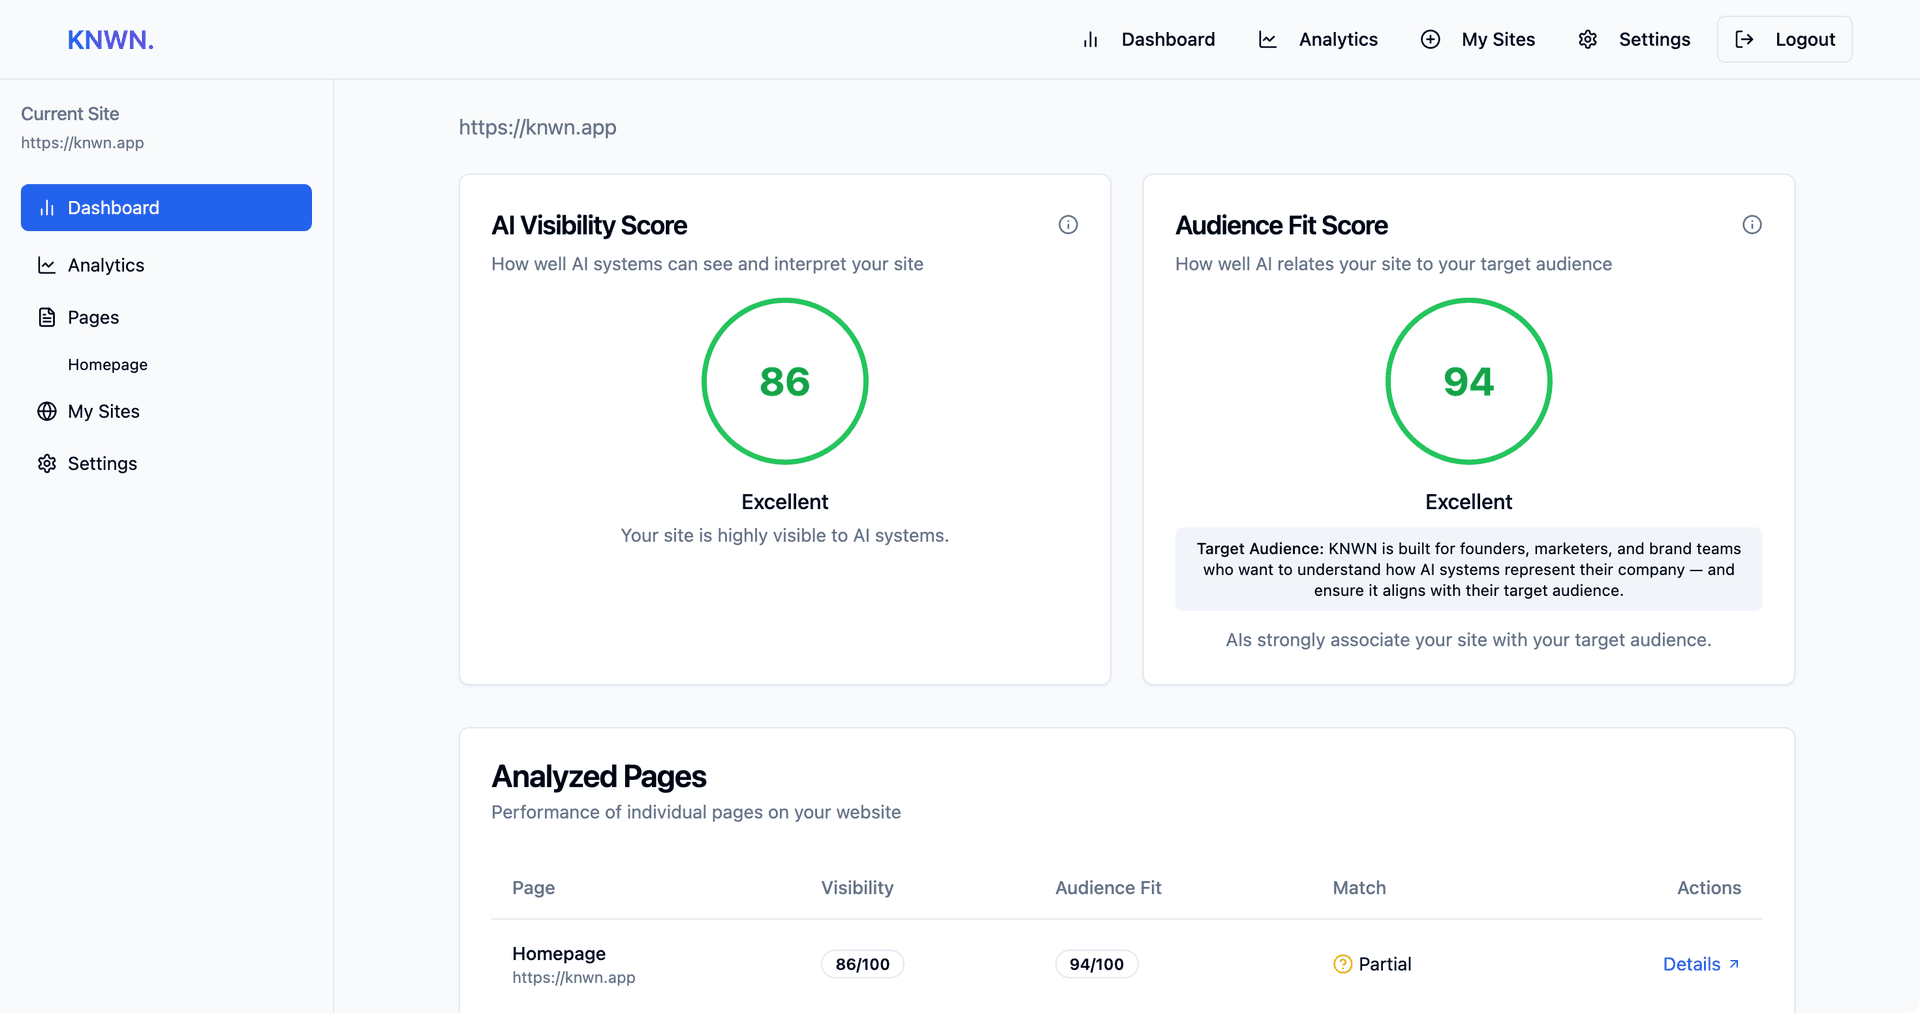Click the plus circle icon beside My Sites
Image resolution: width=1920 pixels, height=1013 pixels.
(x=1430, y=40)
